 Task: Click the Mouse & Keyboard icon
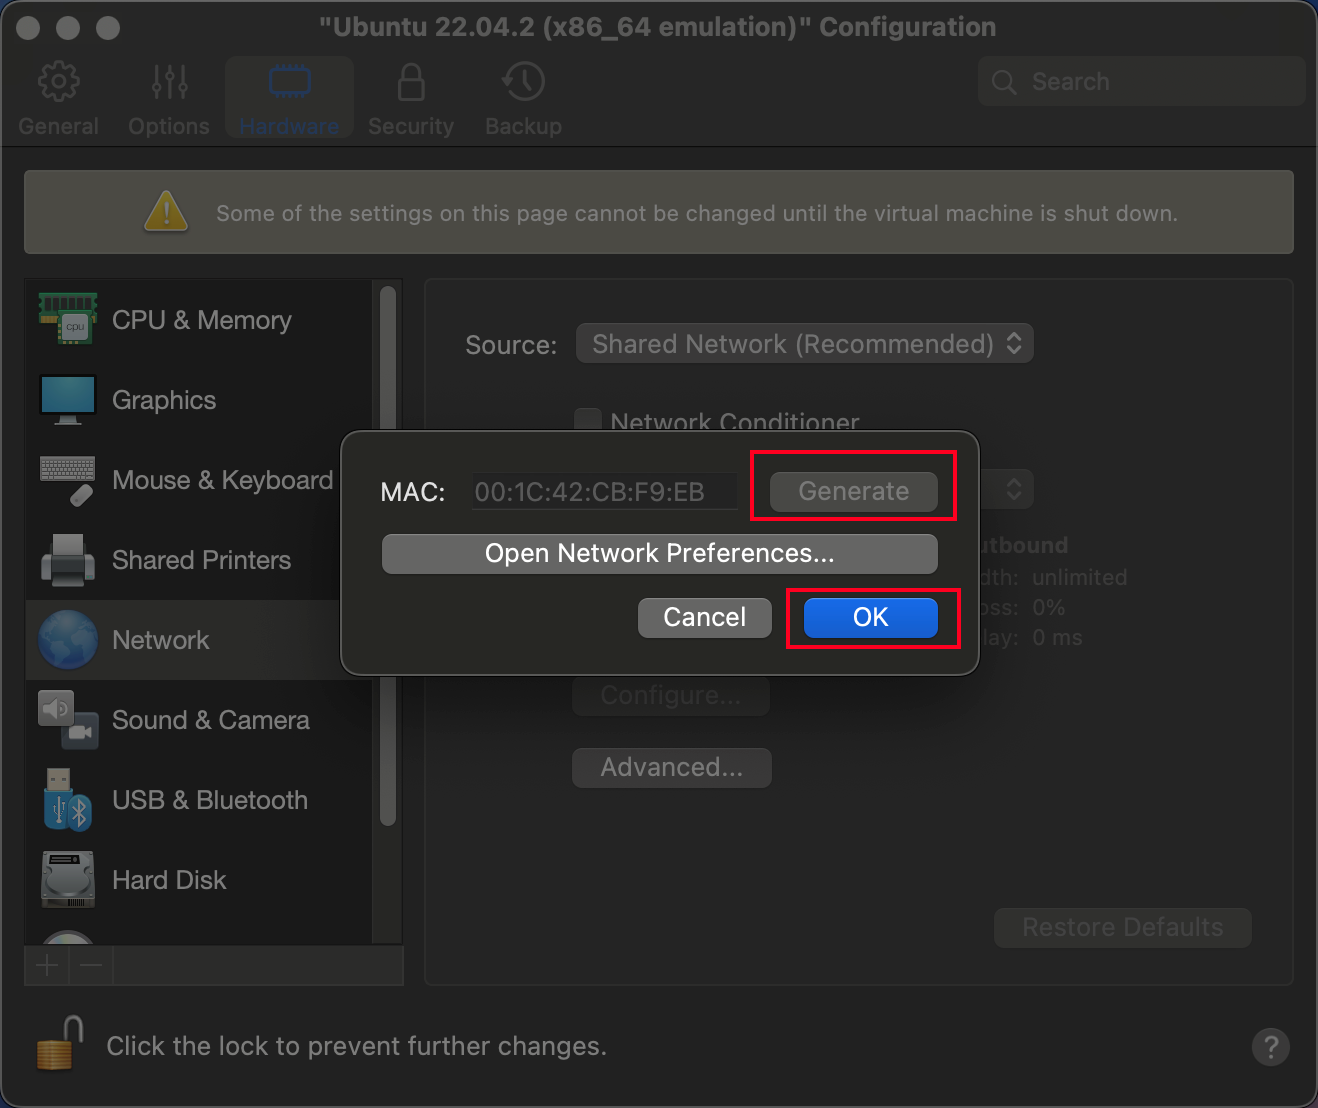pos(68,480)
